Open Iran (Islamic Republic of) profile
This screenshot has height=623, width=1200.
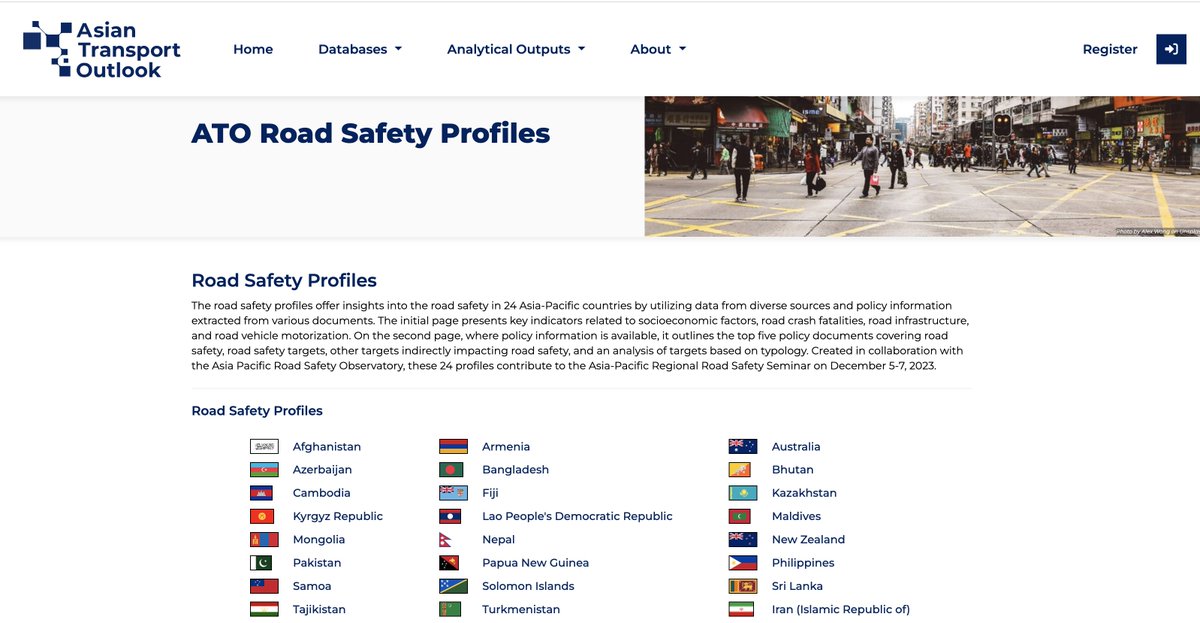(x=841, y=610)
